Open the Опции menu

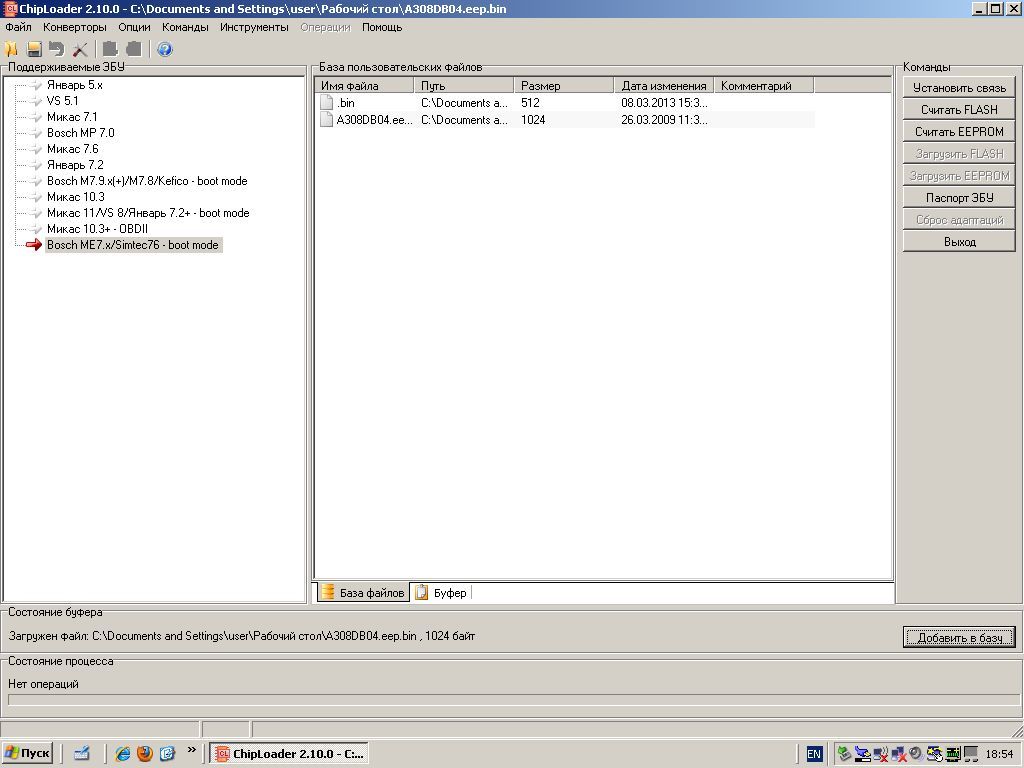pos(135,27)
